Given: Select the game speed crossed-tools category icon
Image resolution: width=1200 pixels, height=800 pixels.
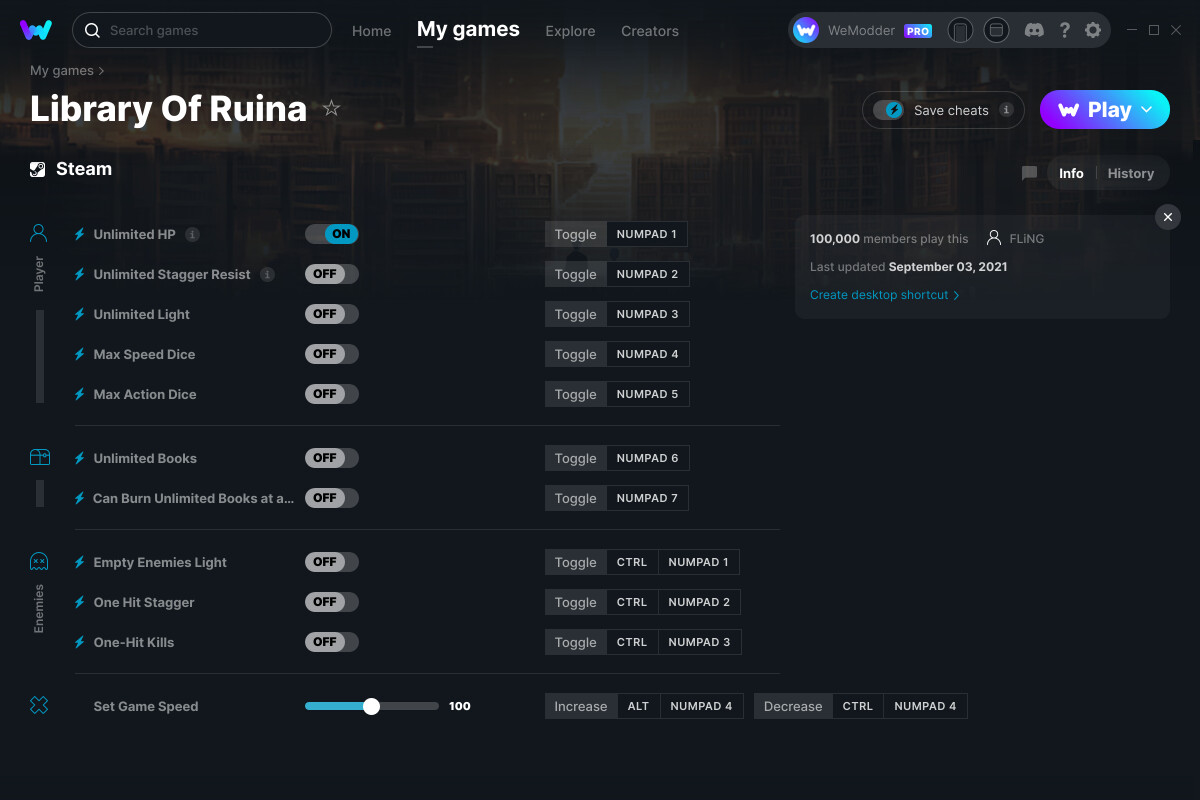Looking at the screenshot, I should (x=39, y=706).
